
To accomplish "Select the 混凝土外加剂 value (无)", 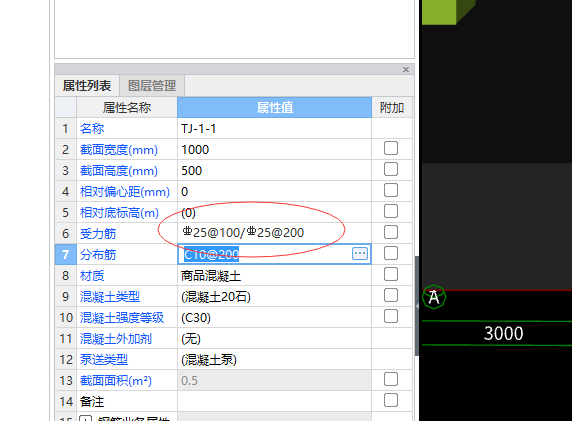I will 191,339.
